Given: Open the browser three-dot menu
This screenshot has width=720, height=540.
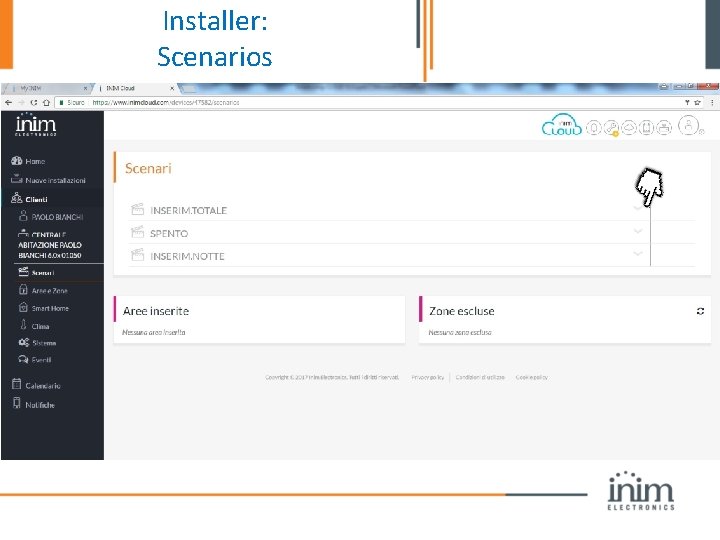Looking at the screenshot, I should (x=712, y=102).
